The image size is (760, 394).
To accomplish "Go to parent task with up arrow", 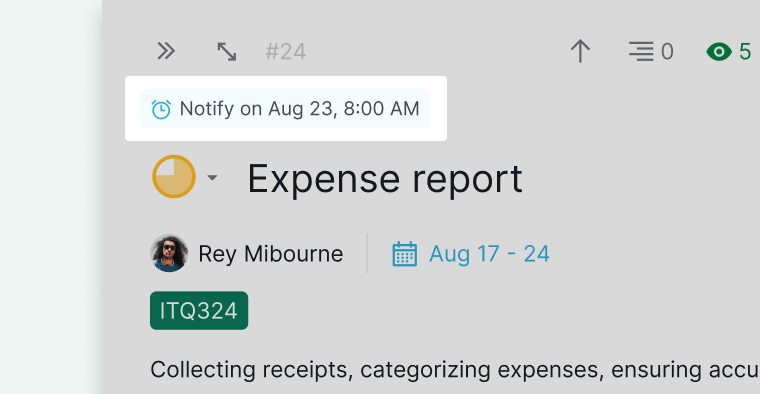I will pyautogui.click(x=580, y=51).
